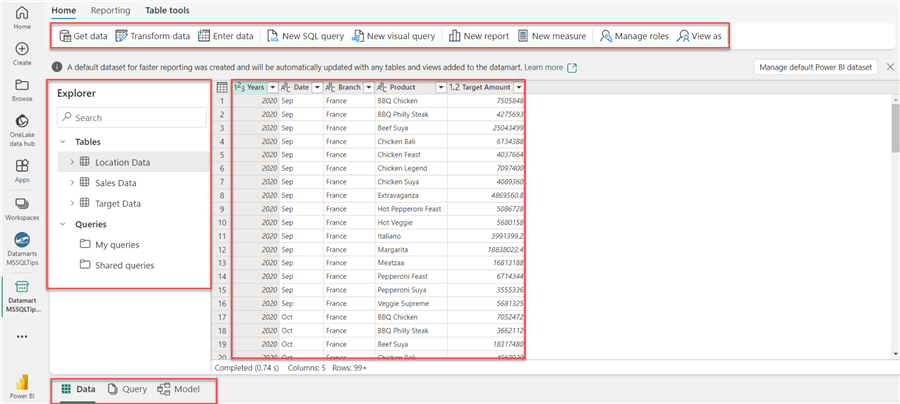Screen dimensions: 900x404
Task: Switch to the Reporting tab
Action: point(110,10)
